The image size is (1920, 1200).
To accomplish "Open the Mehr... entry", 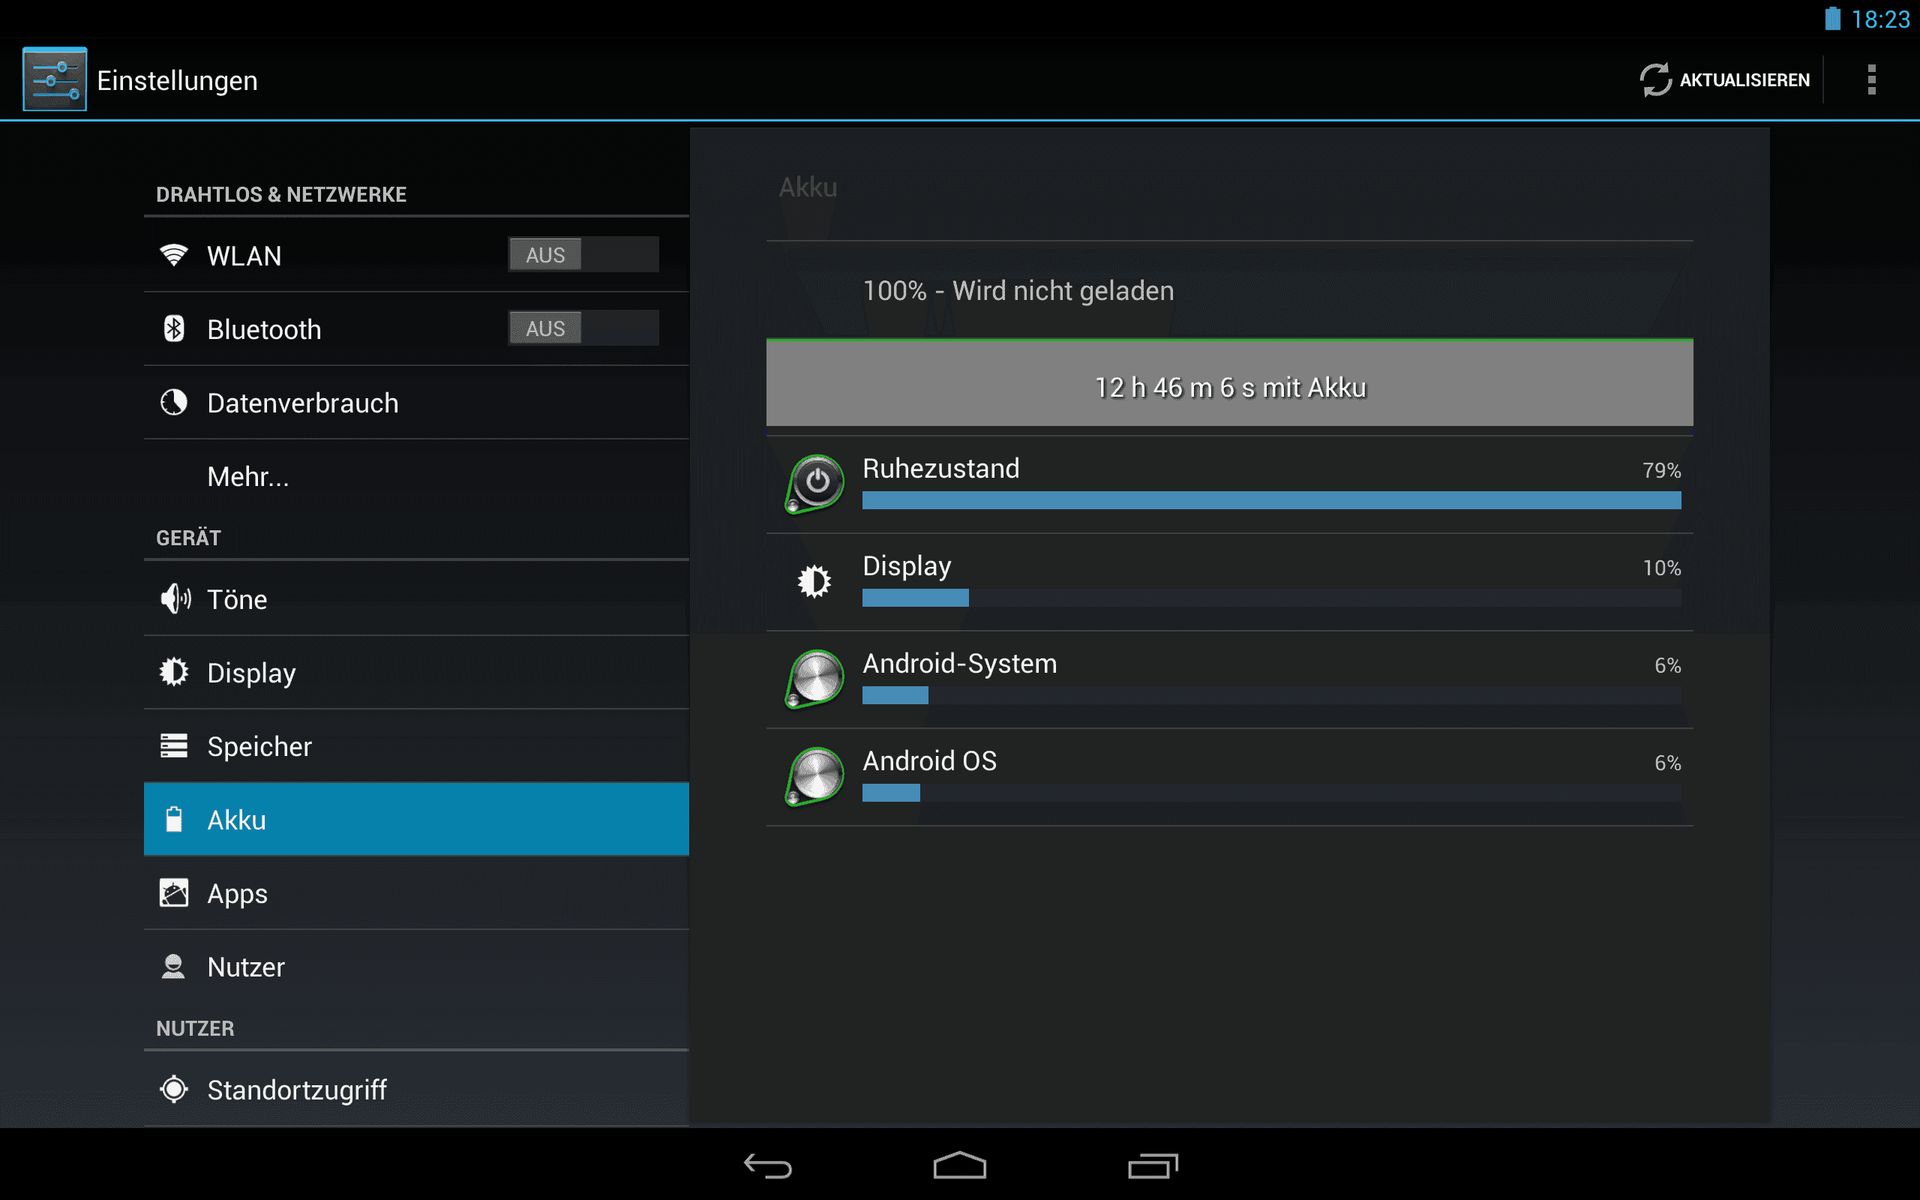I will [416, 476].
